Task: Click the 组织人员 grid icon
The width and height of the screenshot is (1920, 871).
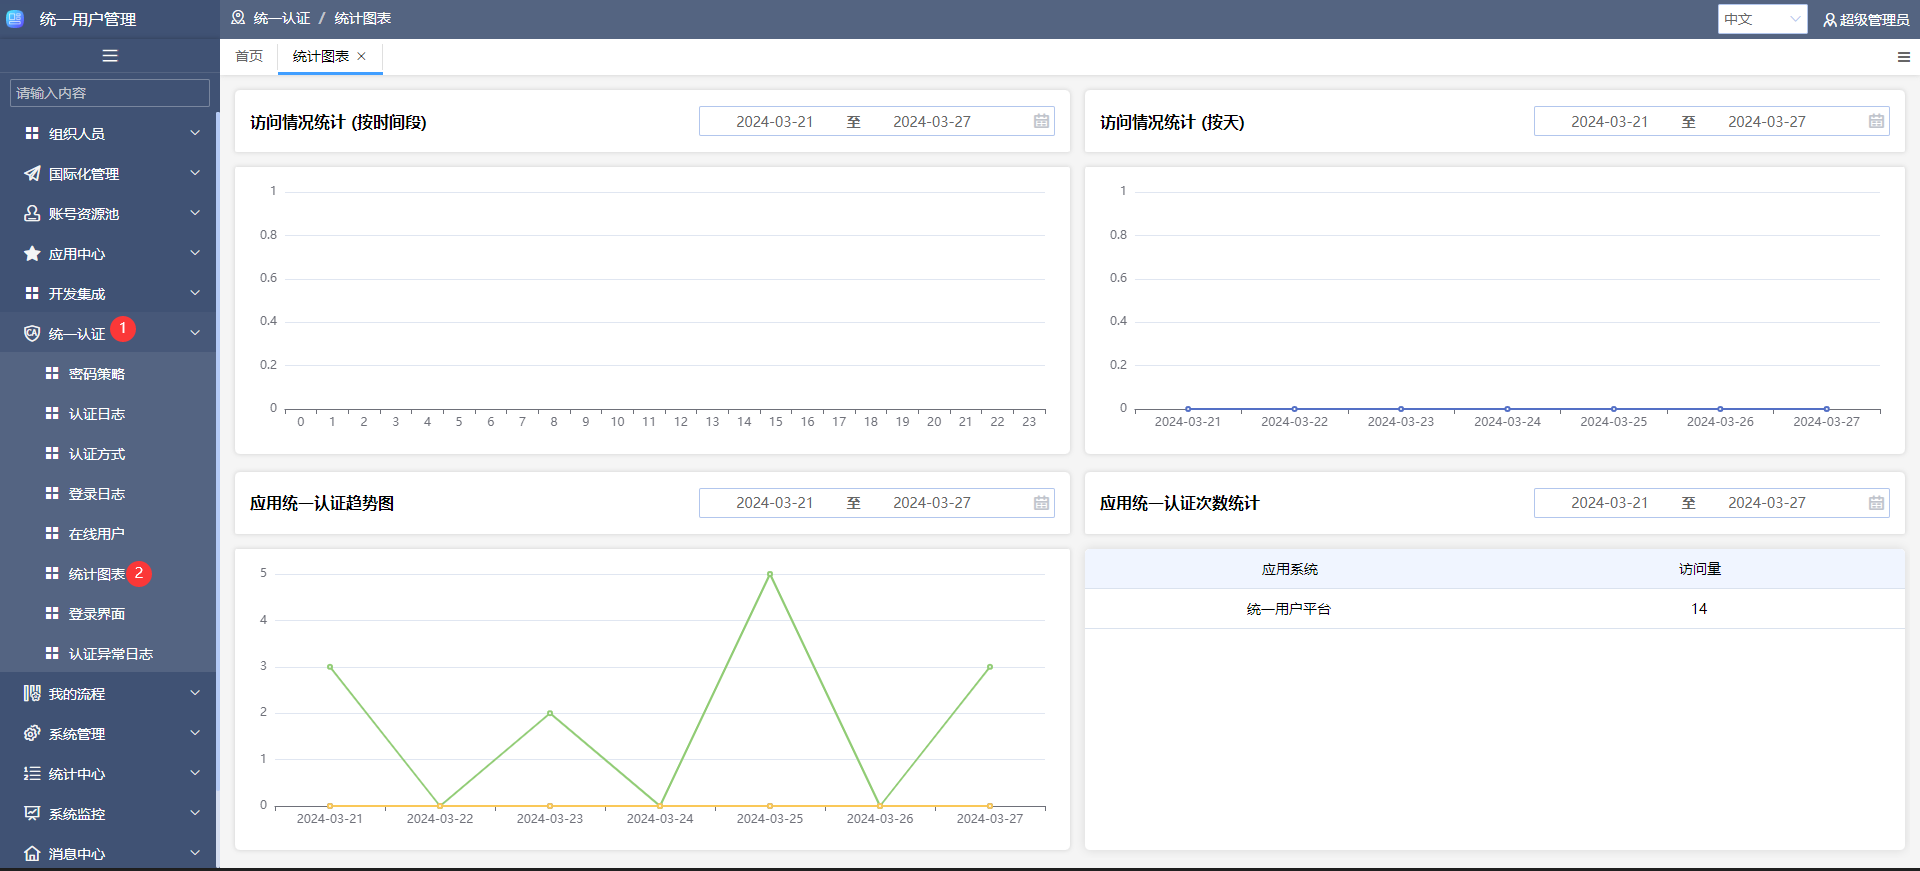Action: 32,133
